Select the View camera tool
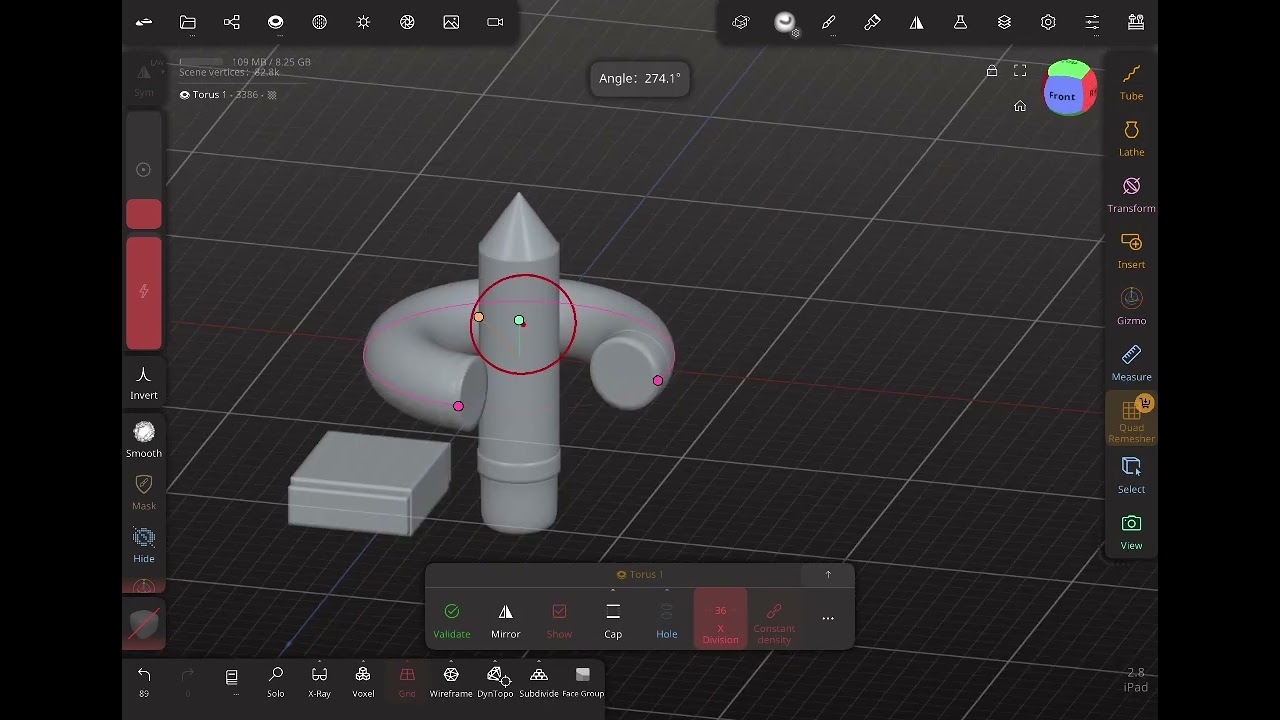The height and width of the screenshot is (720, 1280). [x=1131, y=531]
